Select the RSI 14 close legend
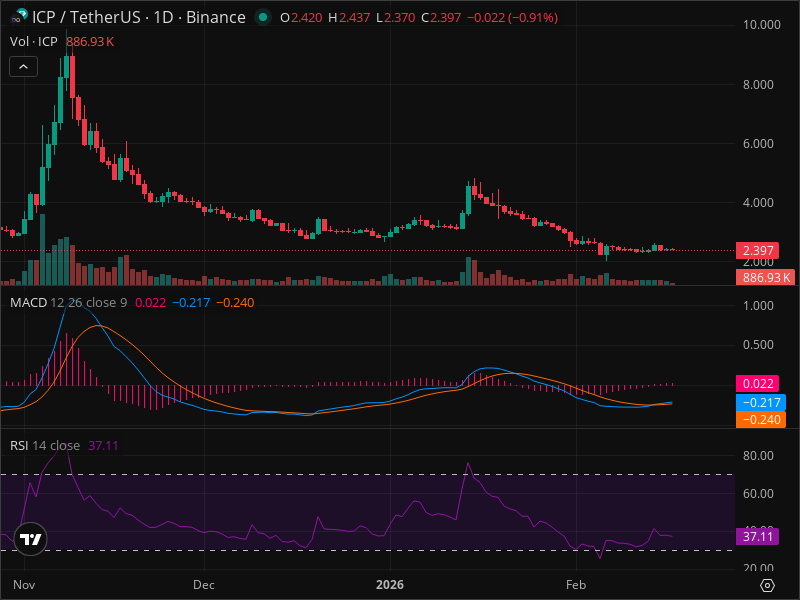 tap(45, 445)
